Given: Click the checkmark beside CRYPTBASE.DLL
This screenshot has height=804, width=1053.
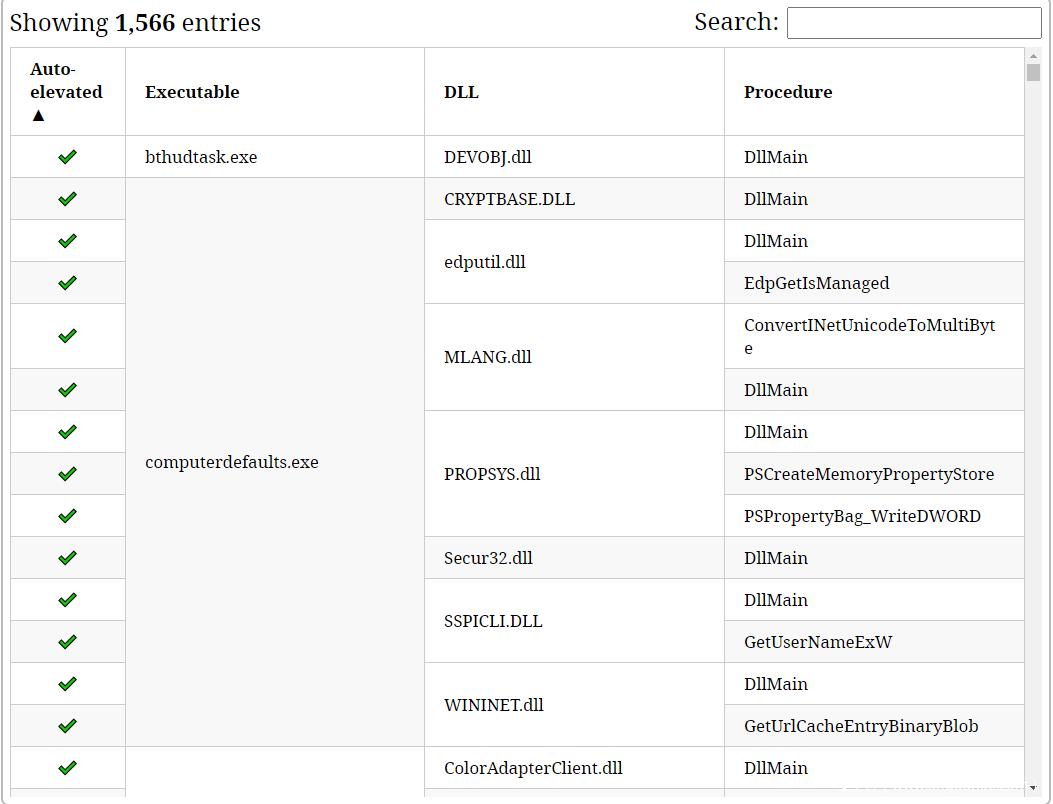Looking at the screenshot, I should click(x=67, y=199).
